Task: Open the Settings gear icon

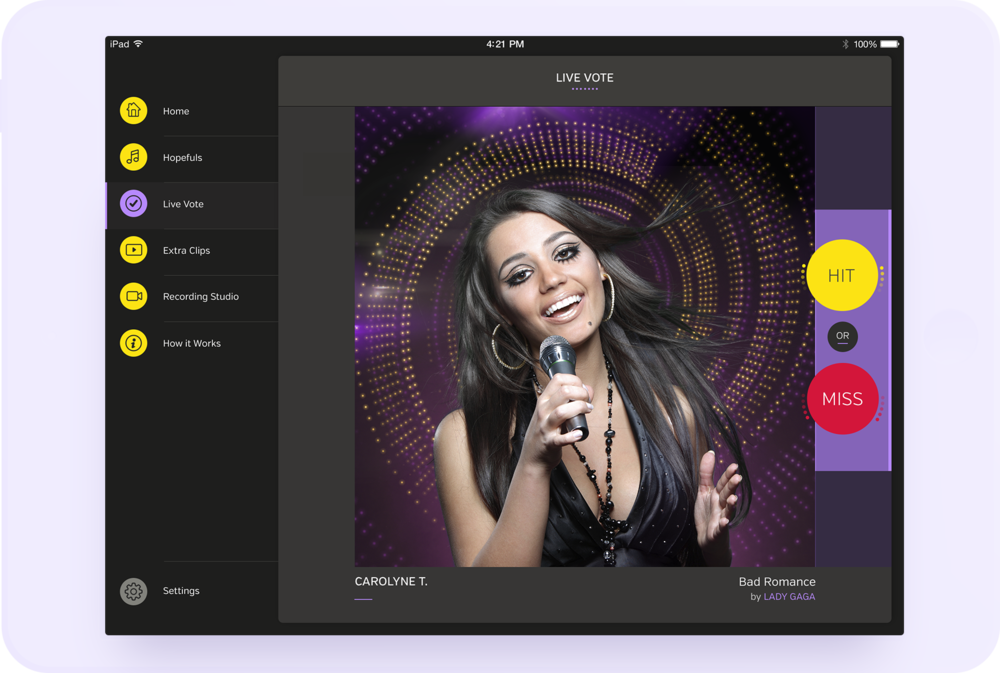Action: (134, 591)
